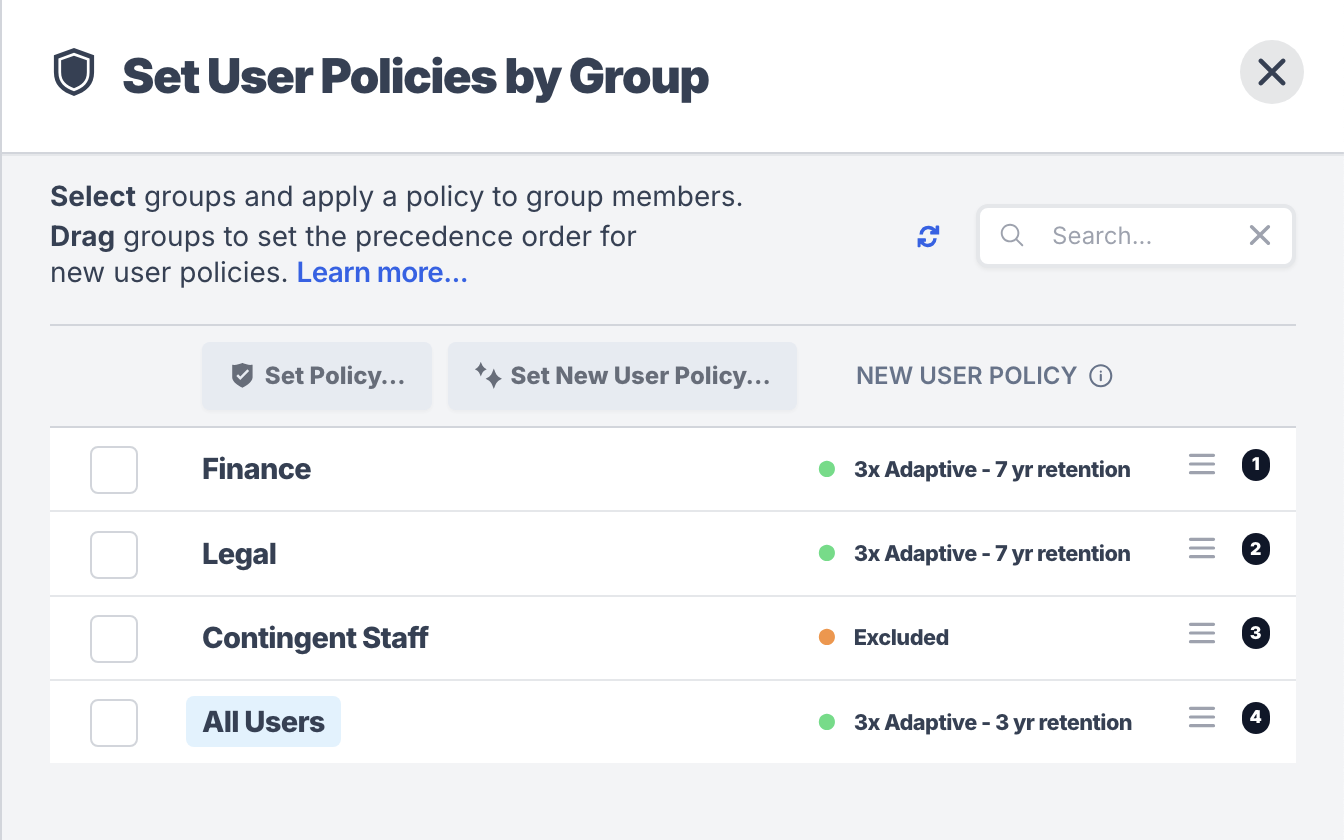1344x840 pixels.
Task: Click the Set User Policies by Group title
Action: (416, 76)
